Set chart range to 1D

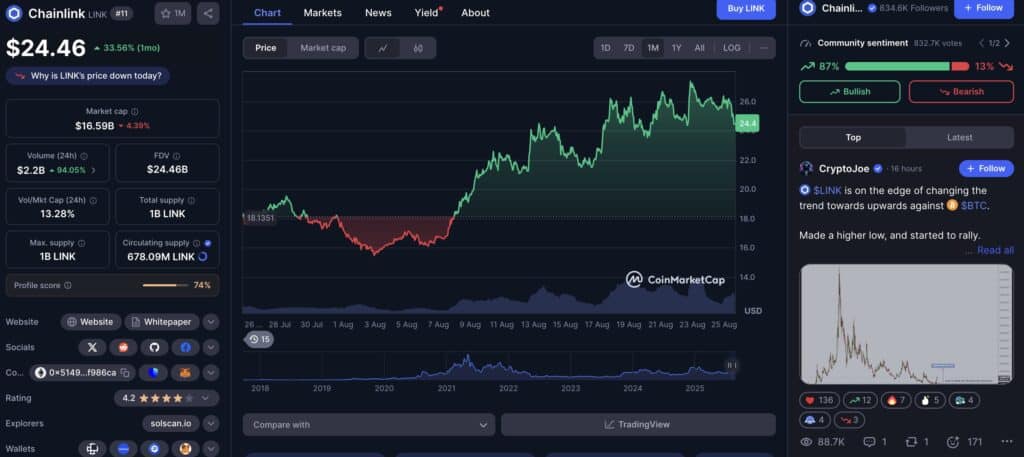605,48
